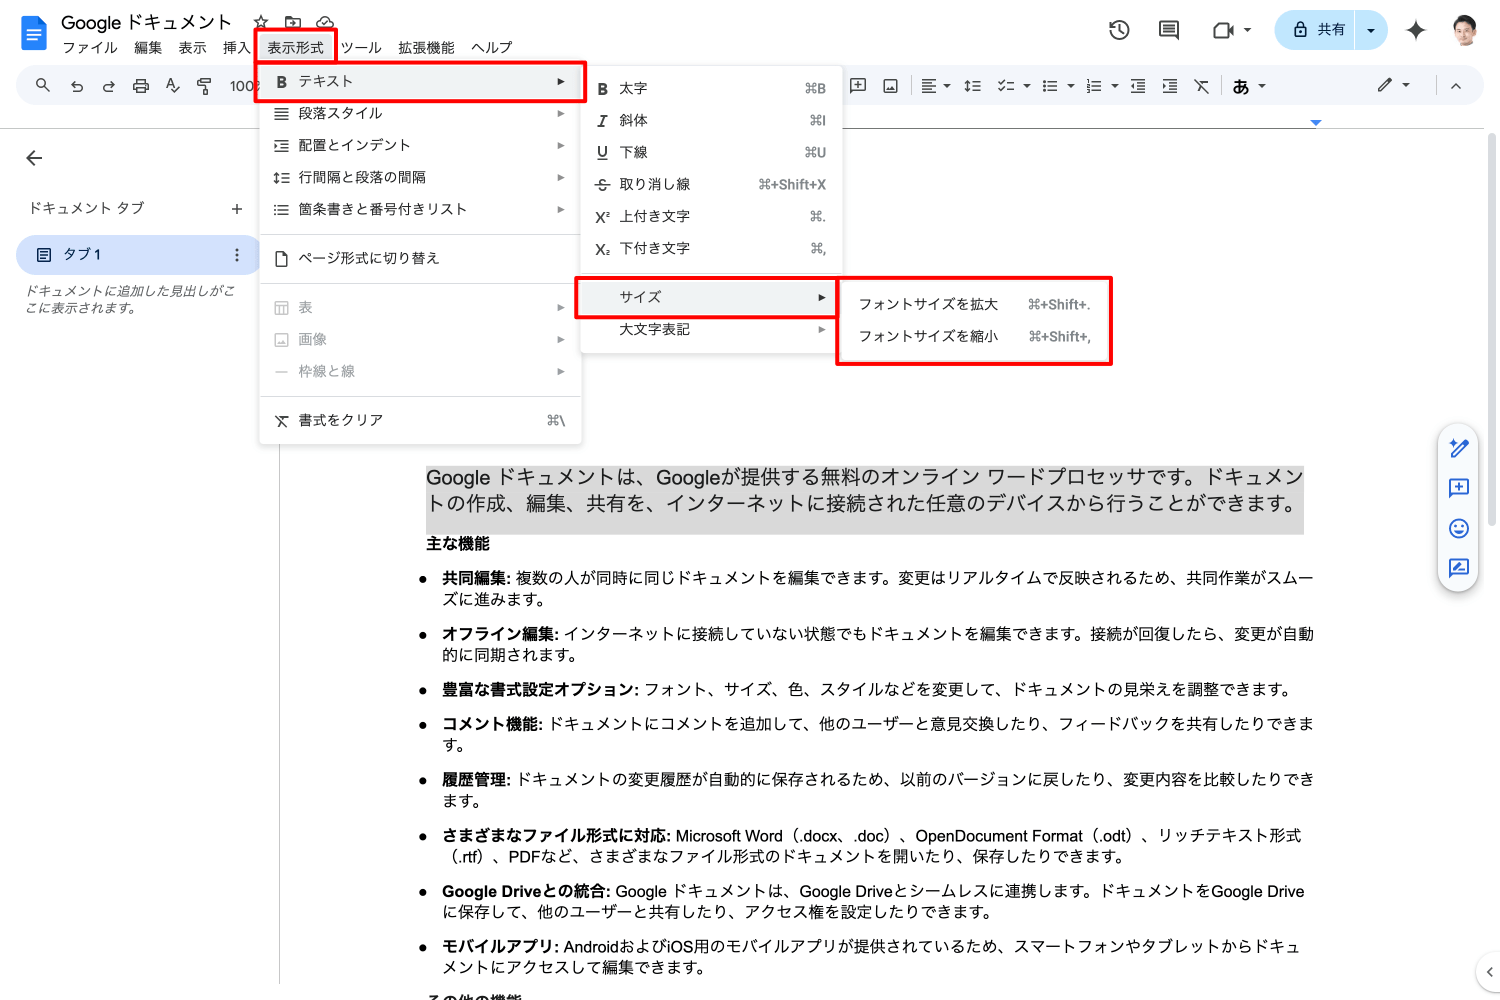This screenshot has width=1500, height=1000.
Task: Add a comment from the side panel
Action: click(x=1459, y=488)
